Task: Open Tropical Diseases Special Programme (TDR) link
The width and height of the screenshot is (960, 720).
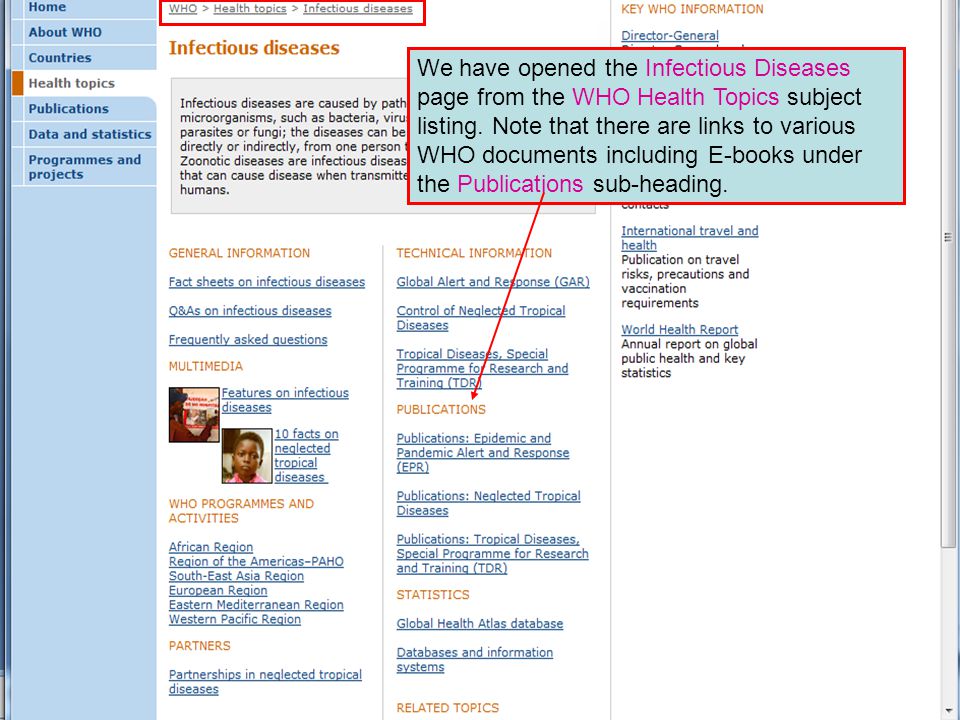Action: click(x=482, y=368)
